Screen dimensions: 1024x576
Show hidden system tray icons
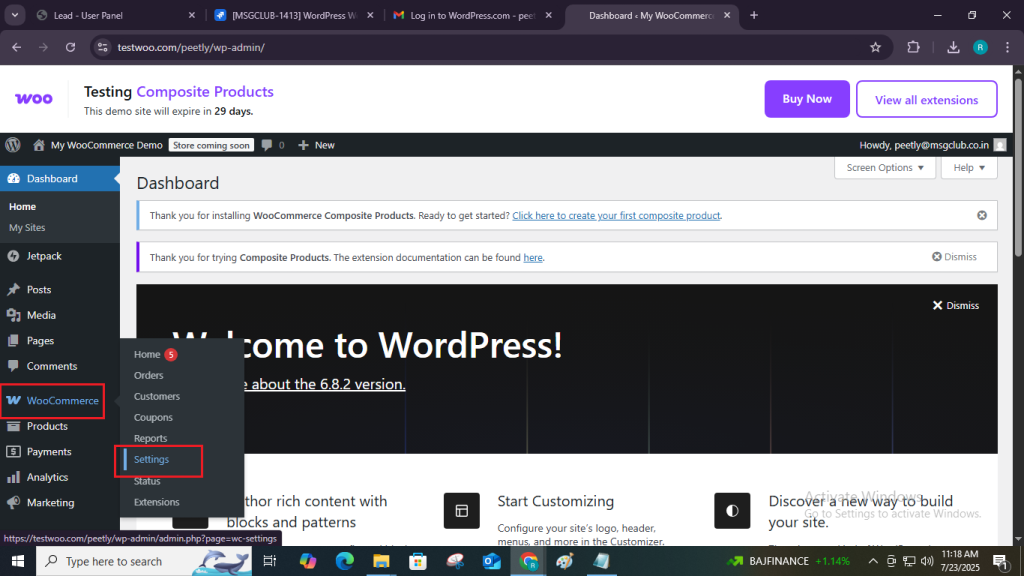tap(873, 561)
